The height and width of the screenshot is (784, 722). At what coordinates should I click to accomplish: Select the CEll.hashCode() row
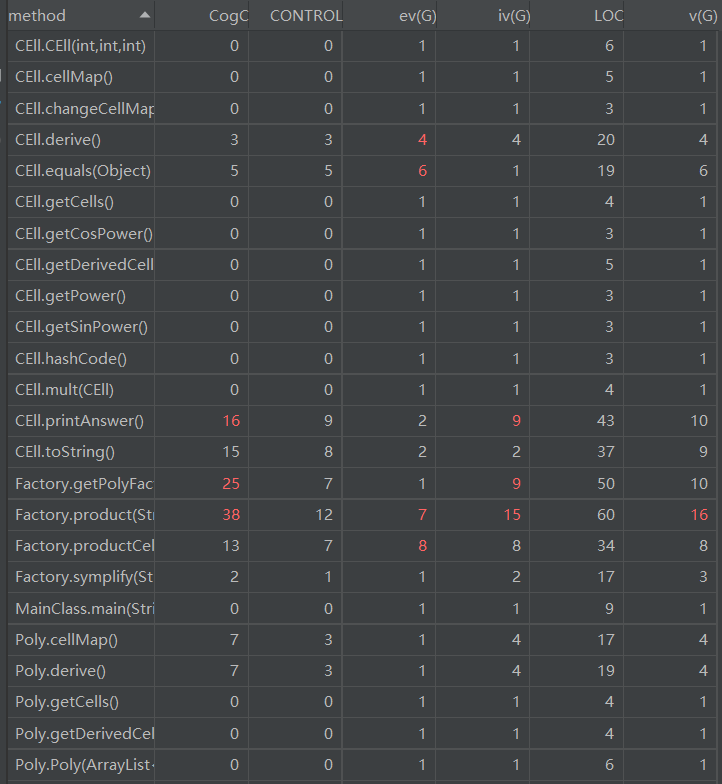[362, 358]
